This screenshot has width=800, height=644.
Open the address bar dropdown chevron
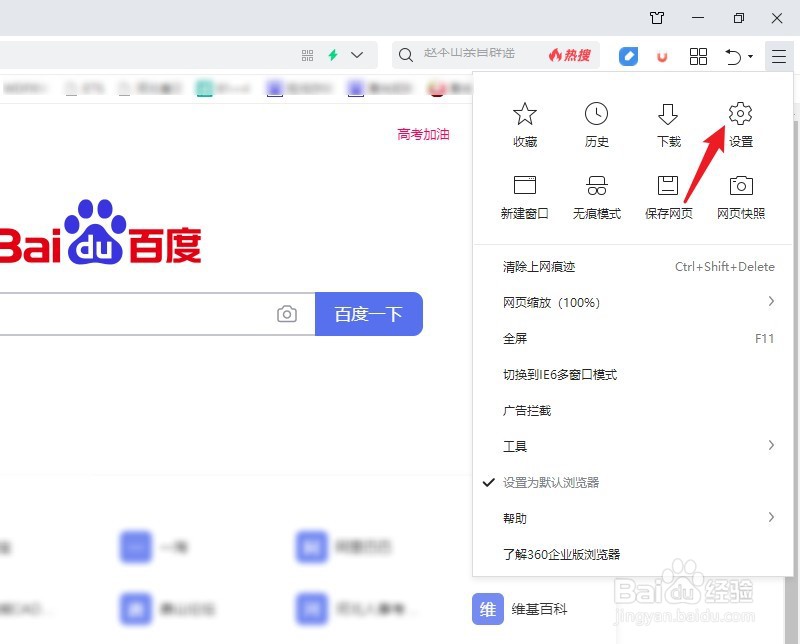click(357, 55)
